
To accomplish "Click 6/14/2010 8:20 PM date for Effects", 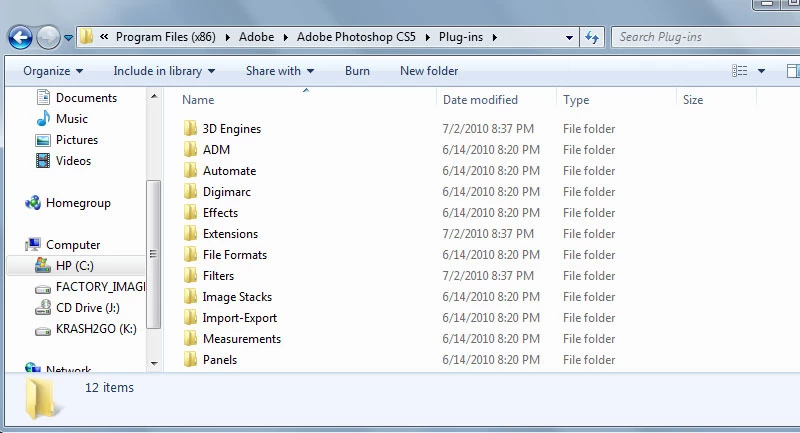I will click(491, 213).
